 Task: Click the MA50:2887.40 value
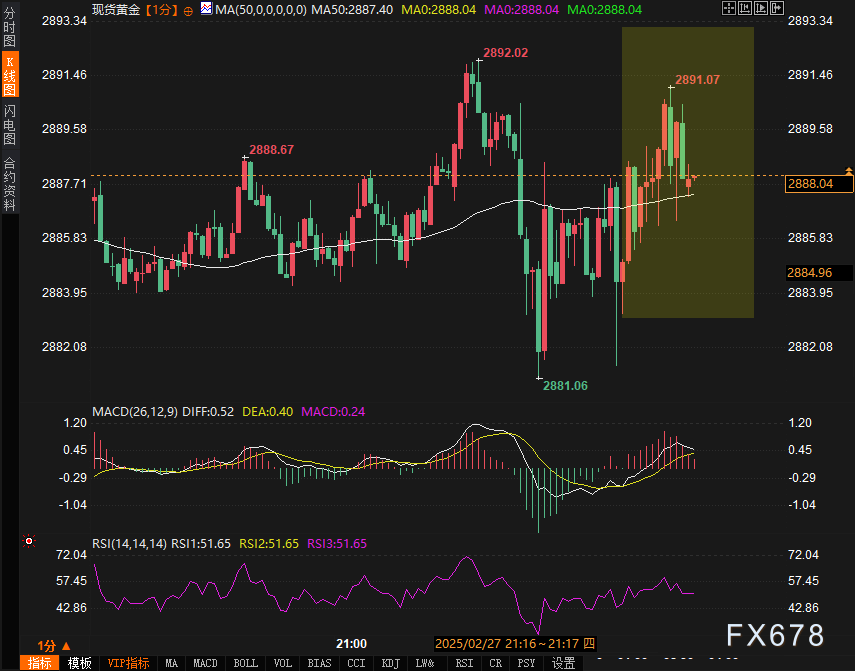pyautogui.click(x=352, y=10)
